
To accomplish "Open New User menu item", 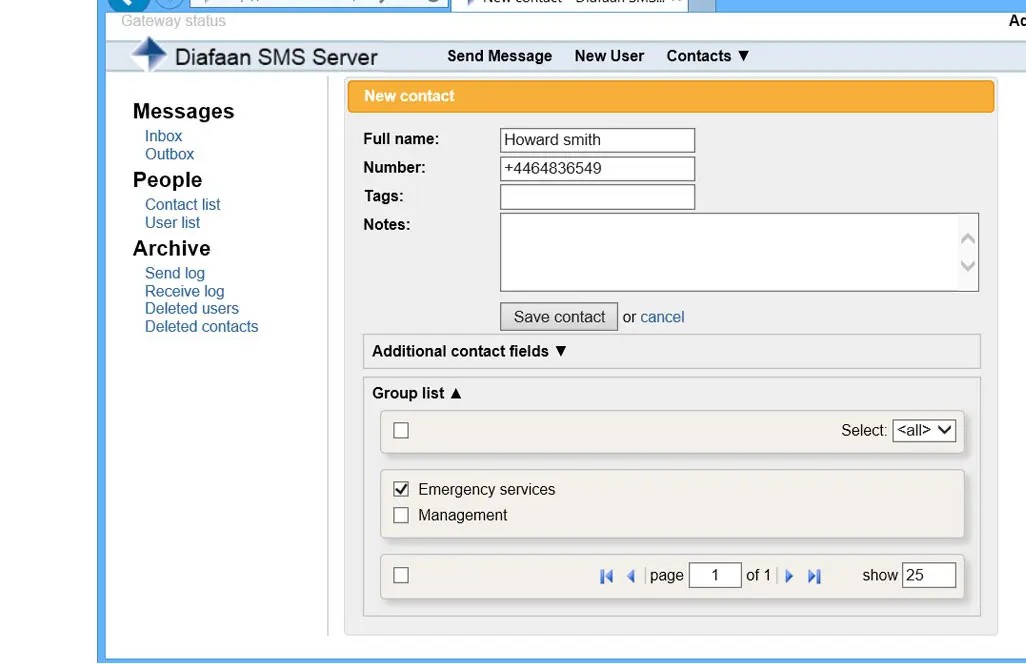I will click(609, 56).
